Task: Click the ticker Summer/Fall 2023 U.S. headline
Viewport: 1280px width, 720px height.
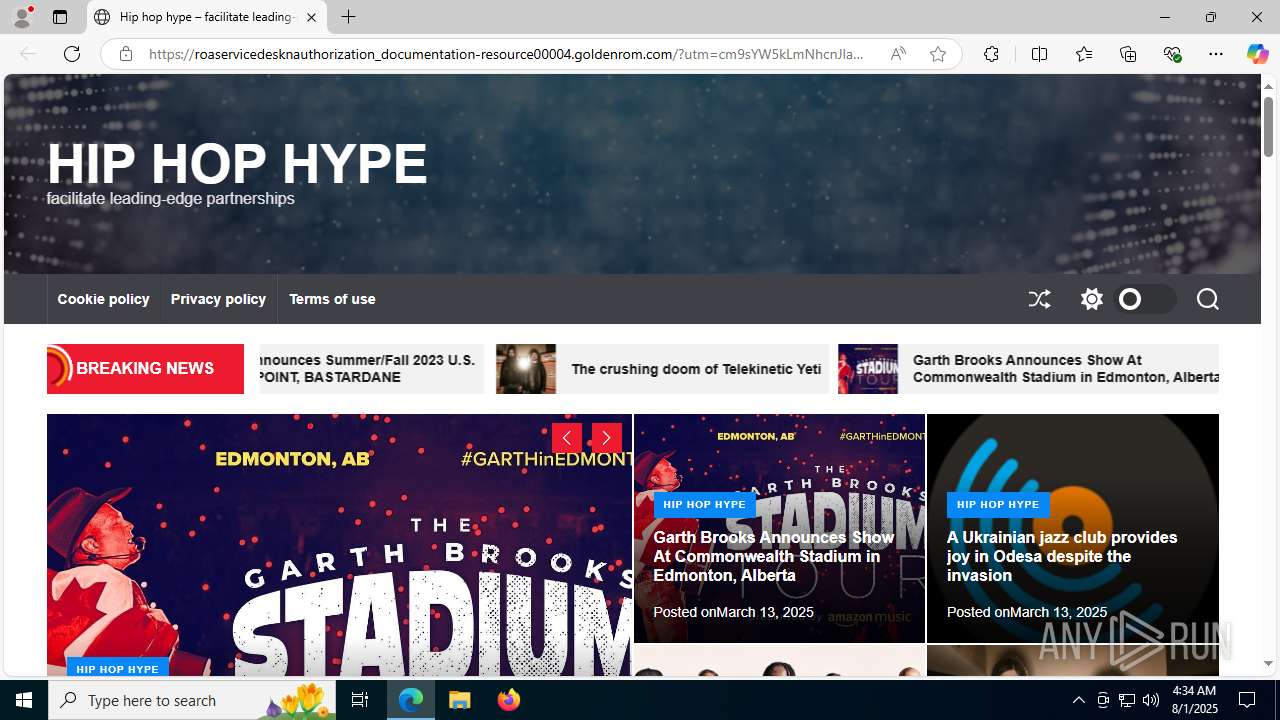Action: click(367, 368)
